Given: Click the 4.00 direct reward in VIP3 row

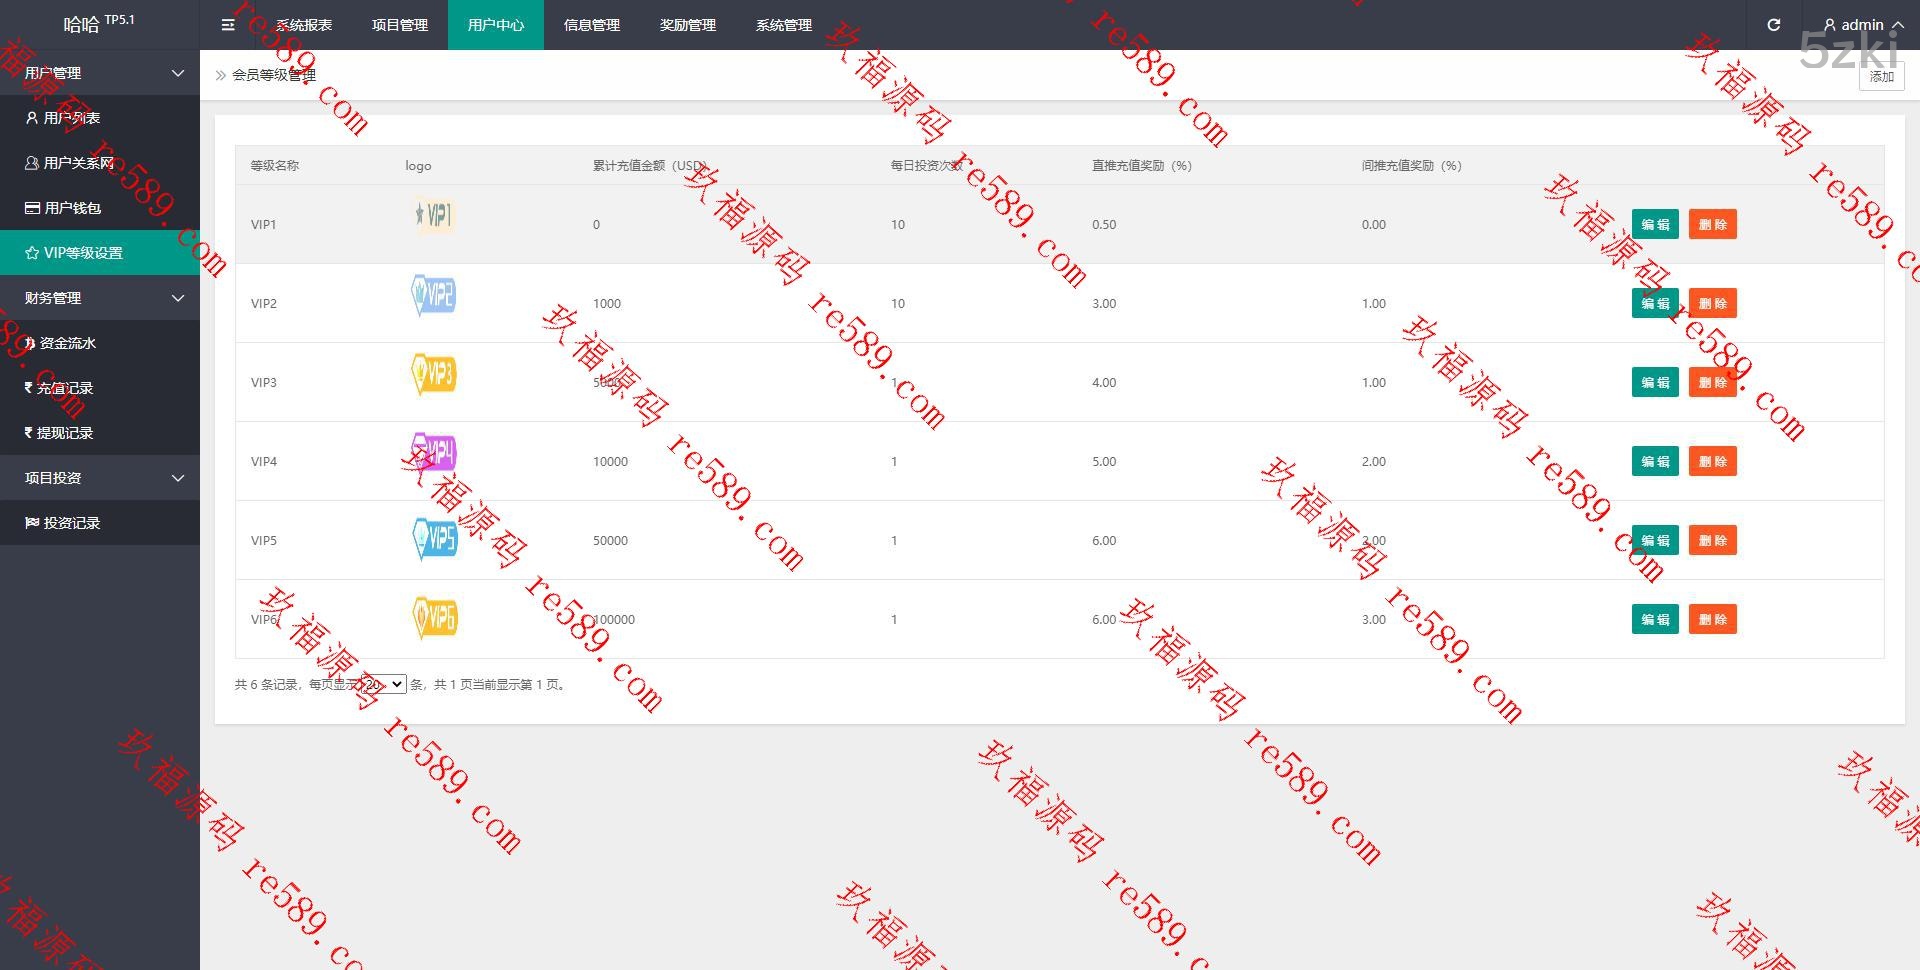Looking at the screenshot, I should pyautogui.click(x=1104, y=382).
